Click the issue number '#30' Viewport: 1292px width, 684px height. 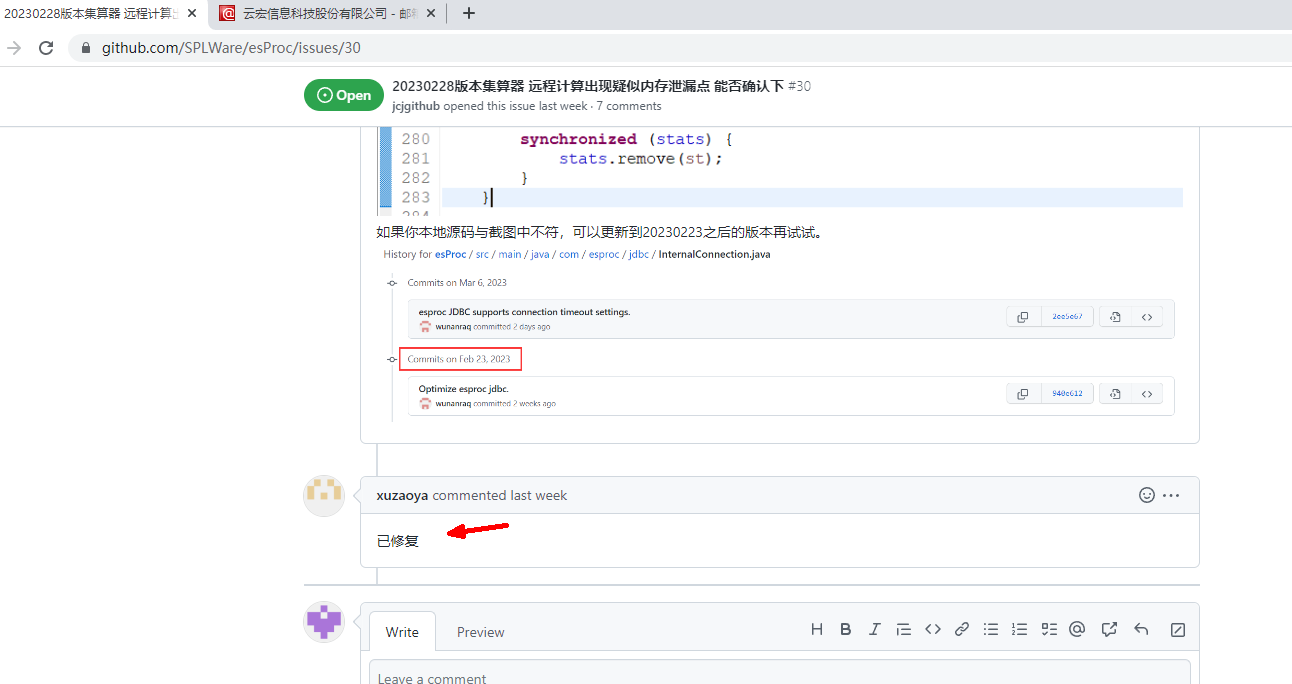pos(799,86)
